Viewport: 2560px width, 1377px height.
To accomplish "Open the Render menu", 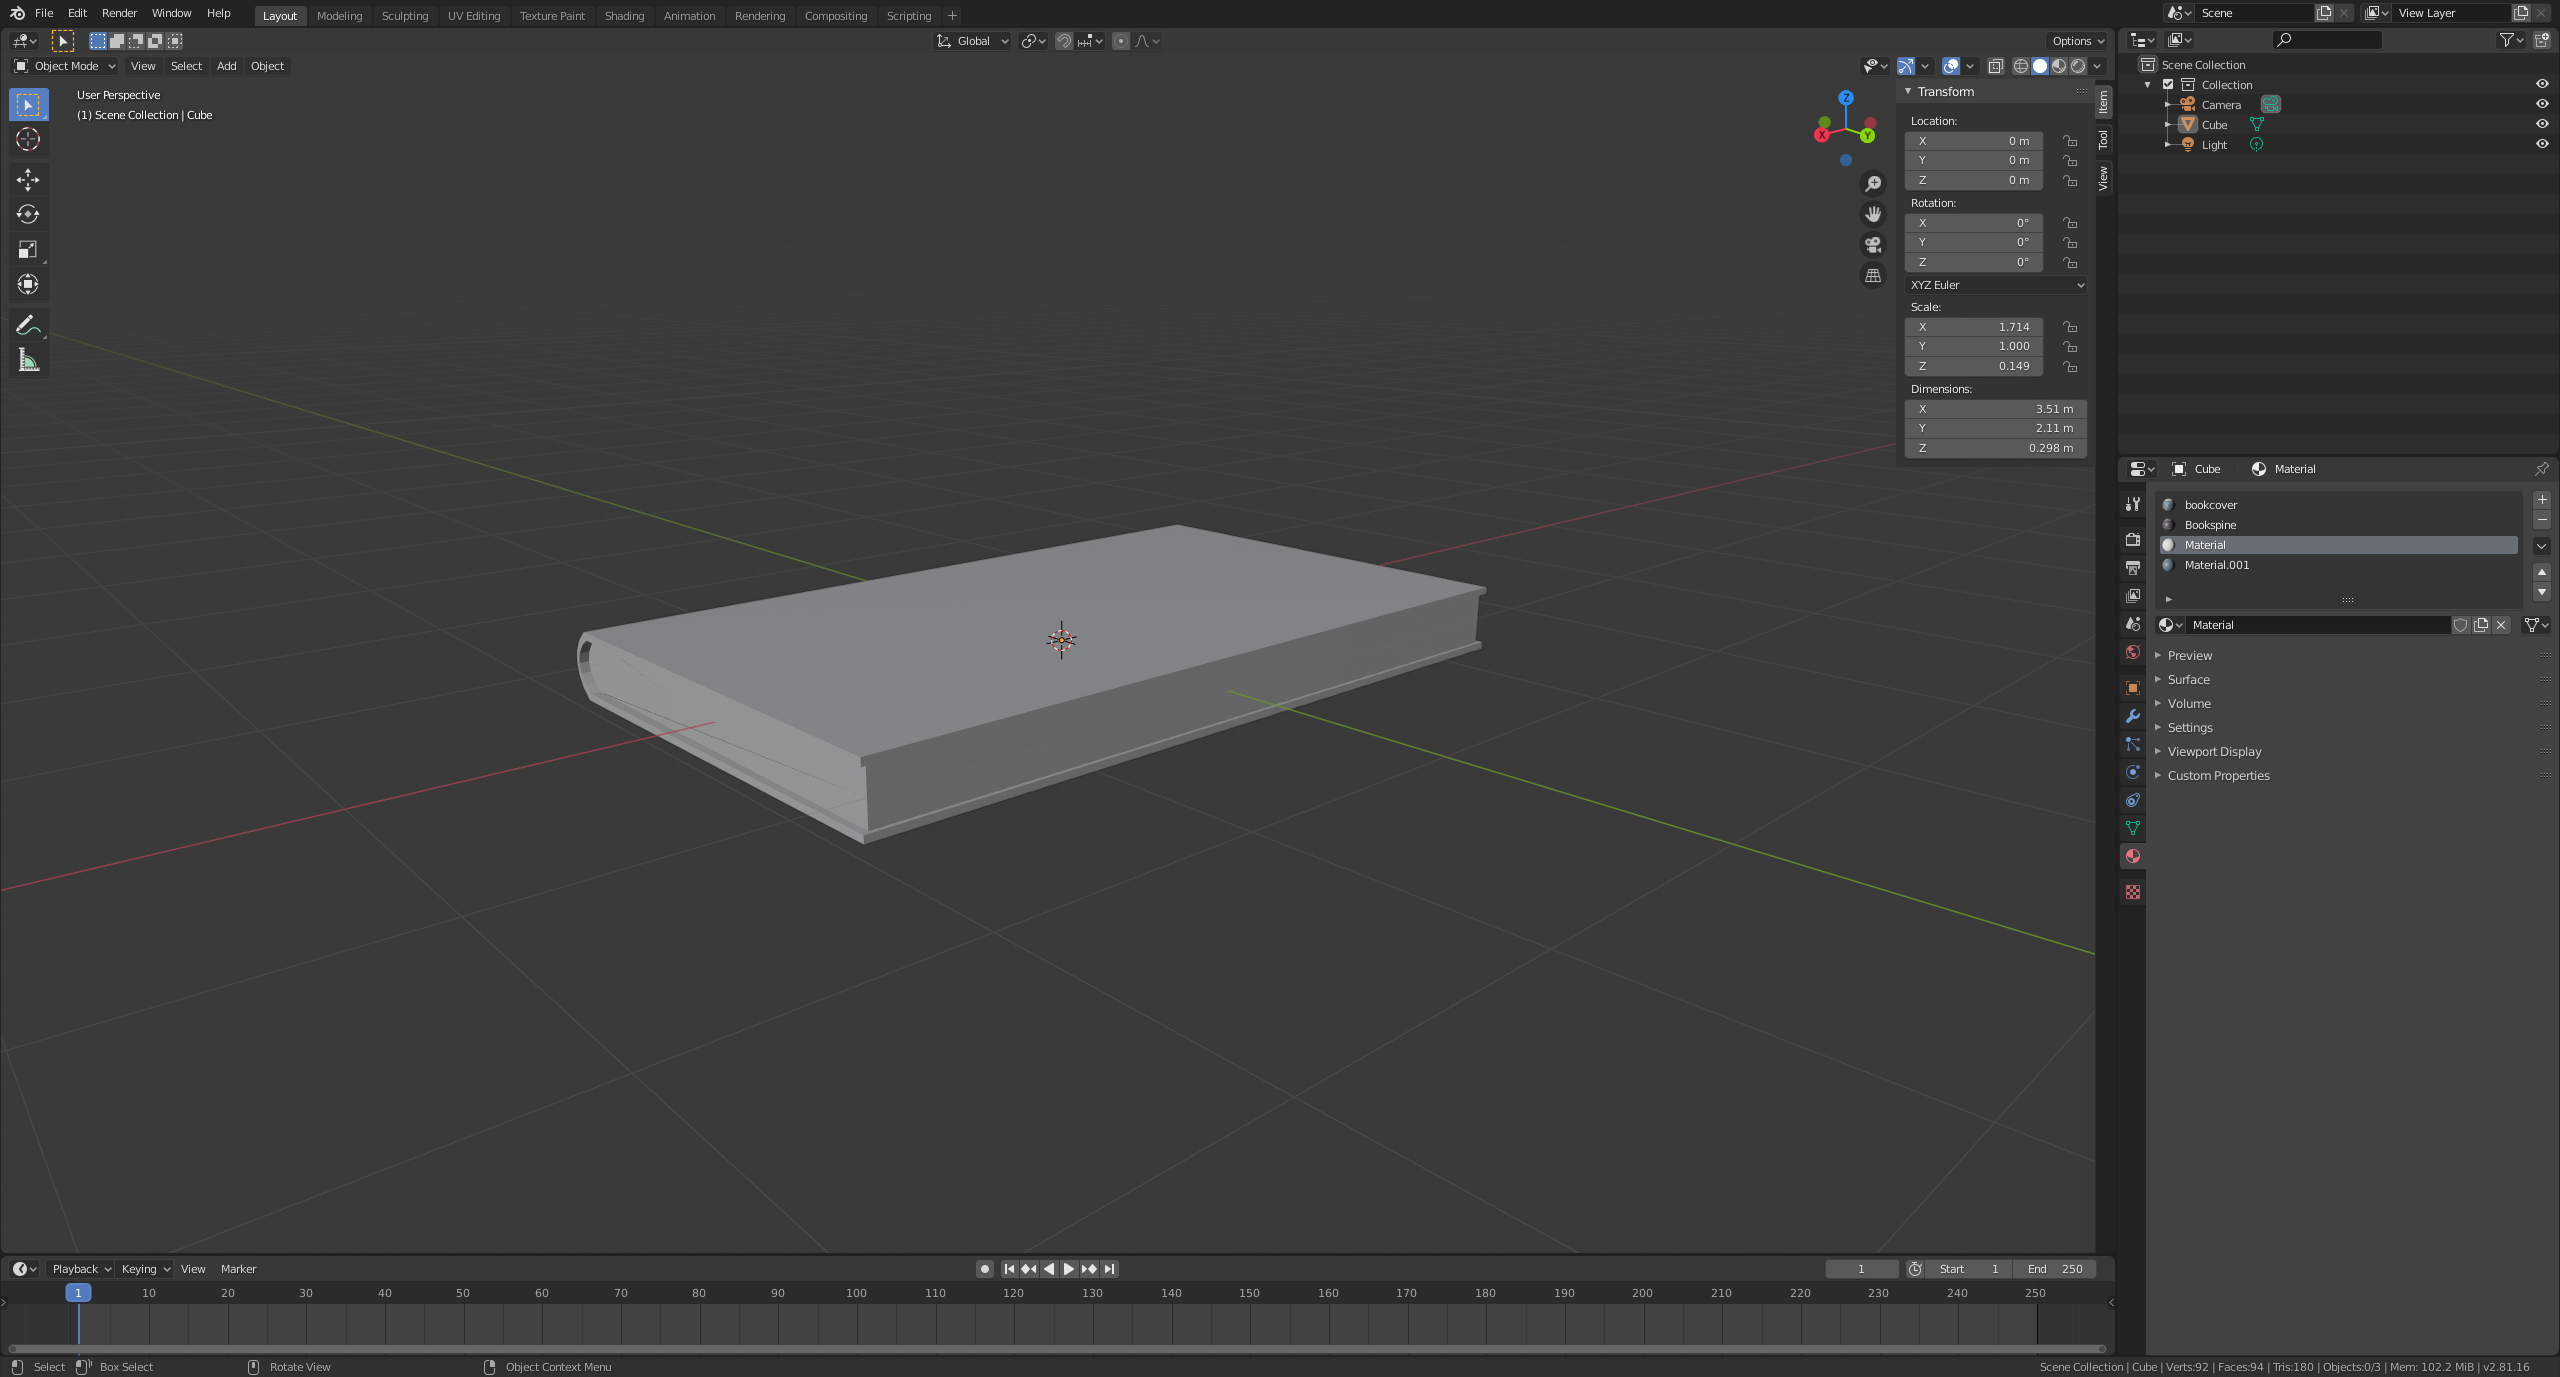I will click(119, 13).
